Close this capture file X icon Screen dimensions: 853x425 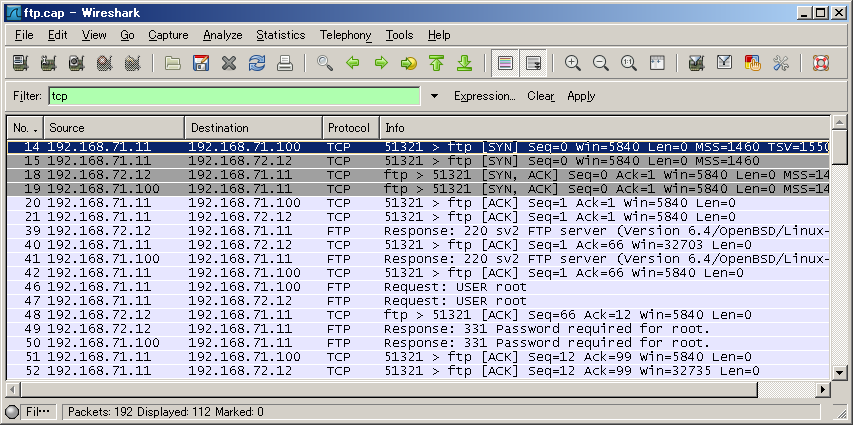(229, 63)
